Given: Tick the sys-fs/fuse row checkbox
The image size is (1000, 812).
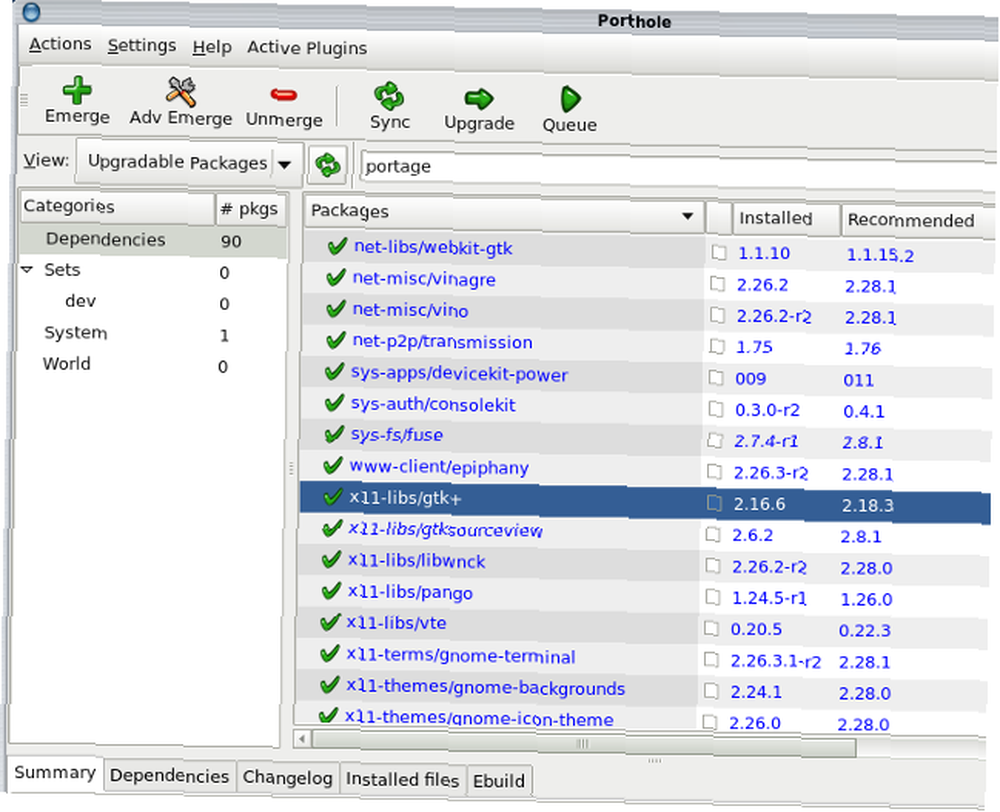Looking at the screenshot, I should point(715,440).
